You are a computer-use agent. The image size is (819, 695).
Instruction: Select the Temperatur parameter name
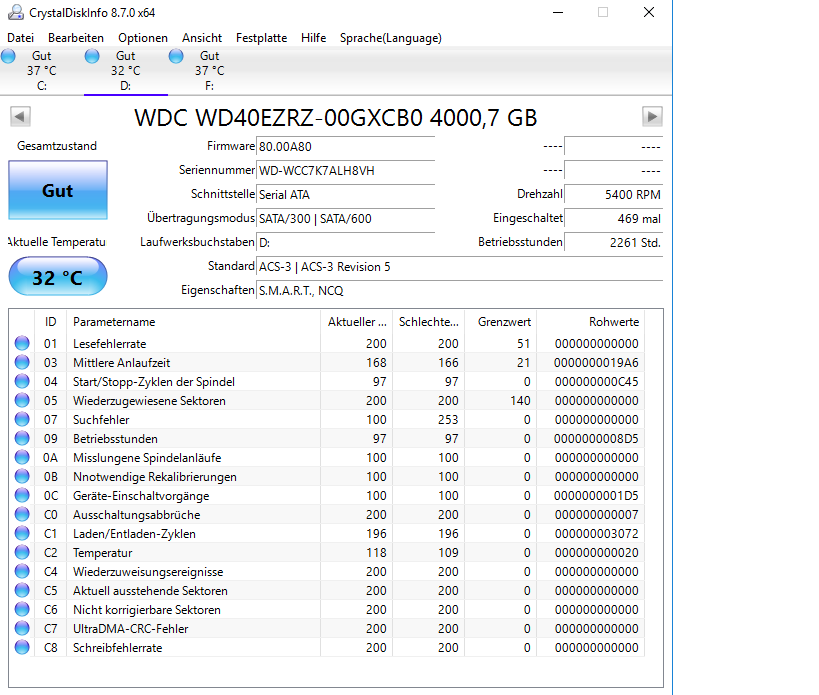coord(102,552)
